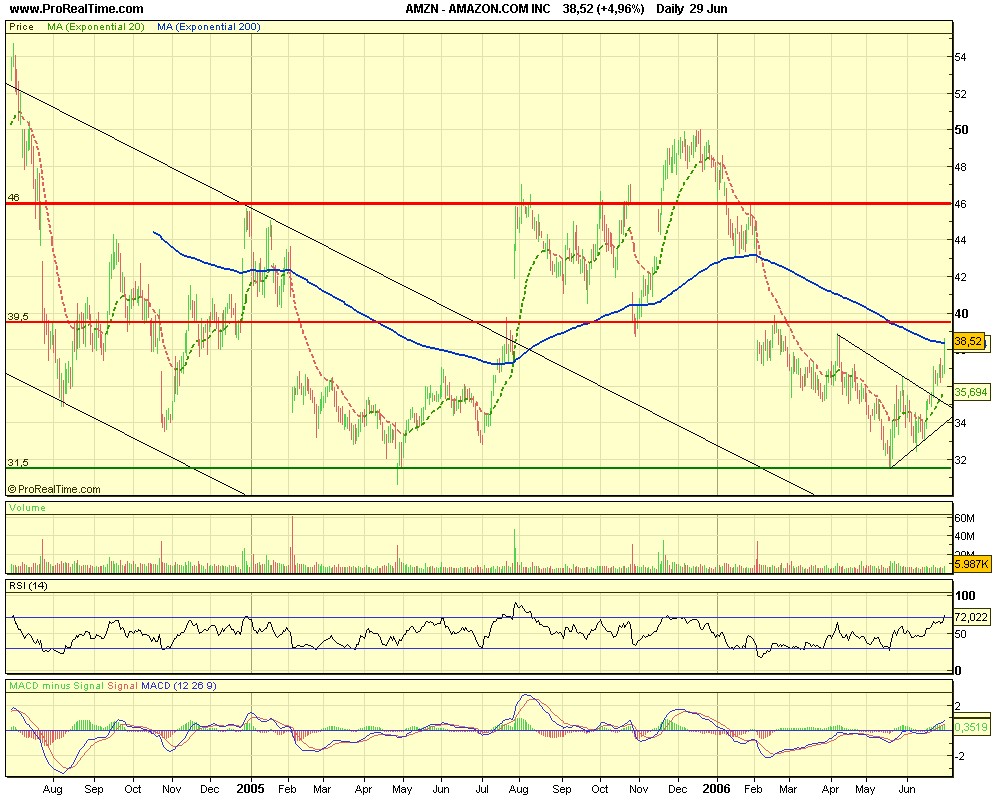This screenshot has height=800, width=1000.
Task: Click the 39,5 level label
Action: click(18, 316)
